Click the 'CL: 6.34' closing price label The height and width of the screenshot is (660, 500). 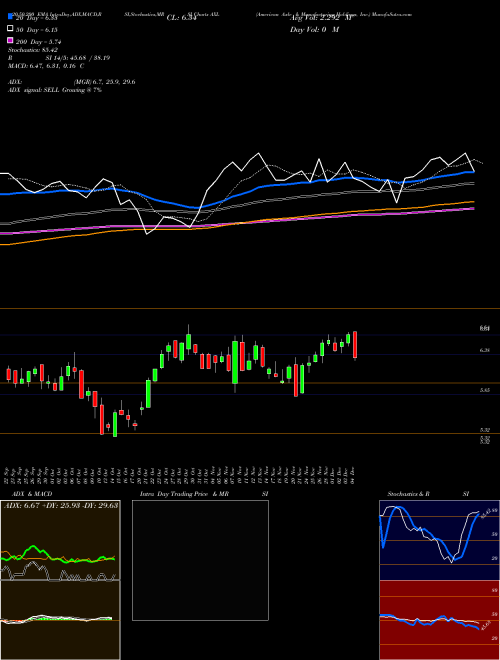(181, 18)
